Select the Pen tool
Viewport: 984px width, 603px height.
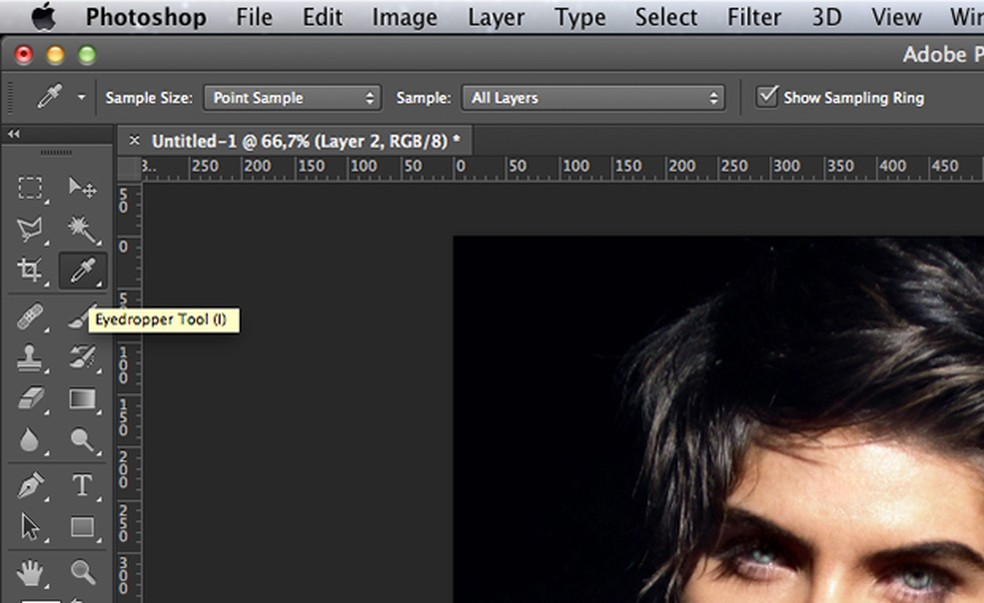click(29, 486)
